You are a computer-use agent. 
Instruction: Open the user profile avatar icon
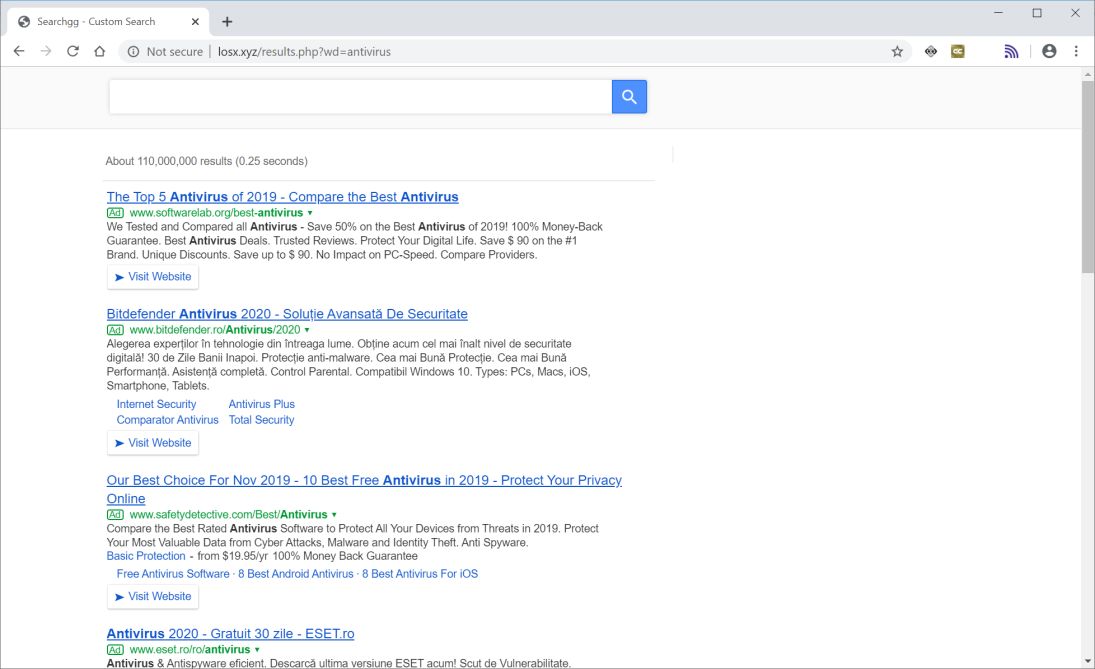point(1049,51)
